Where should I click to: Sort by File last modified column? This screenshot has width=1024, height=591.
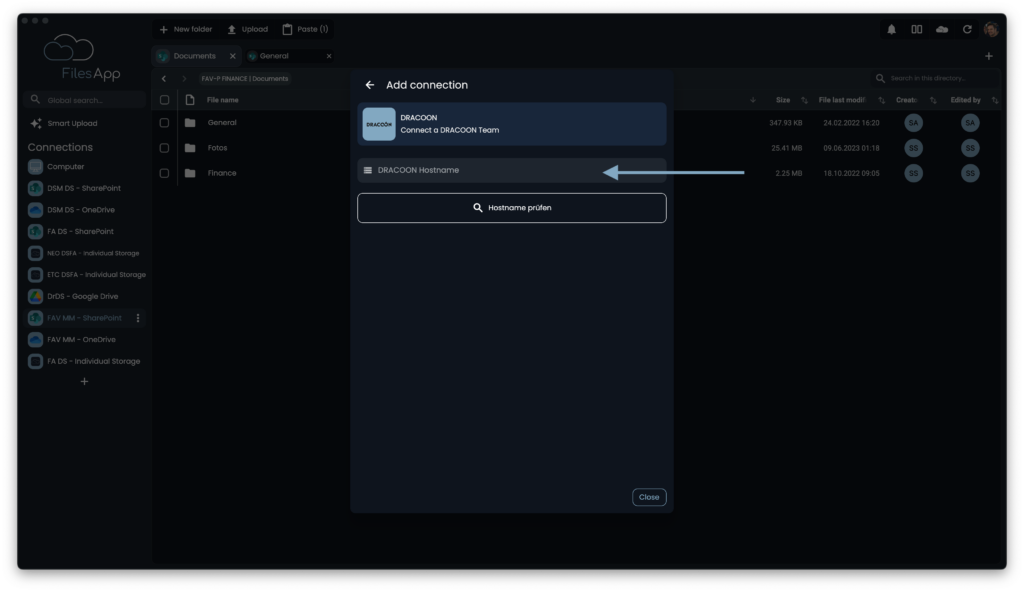[x=842, y=100]
